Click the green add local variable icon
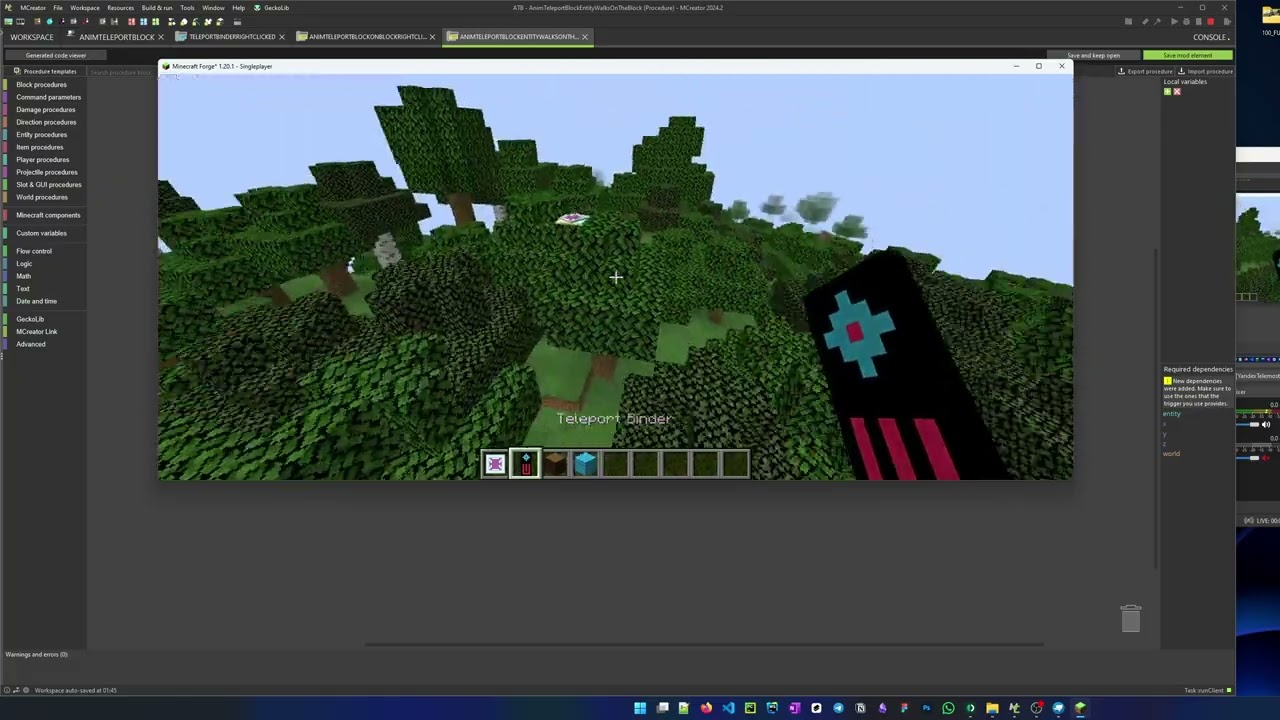Image resolution: width=1280 pixels, height=720 pixels. click(1167, 92)
